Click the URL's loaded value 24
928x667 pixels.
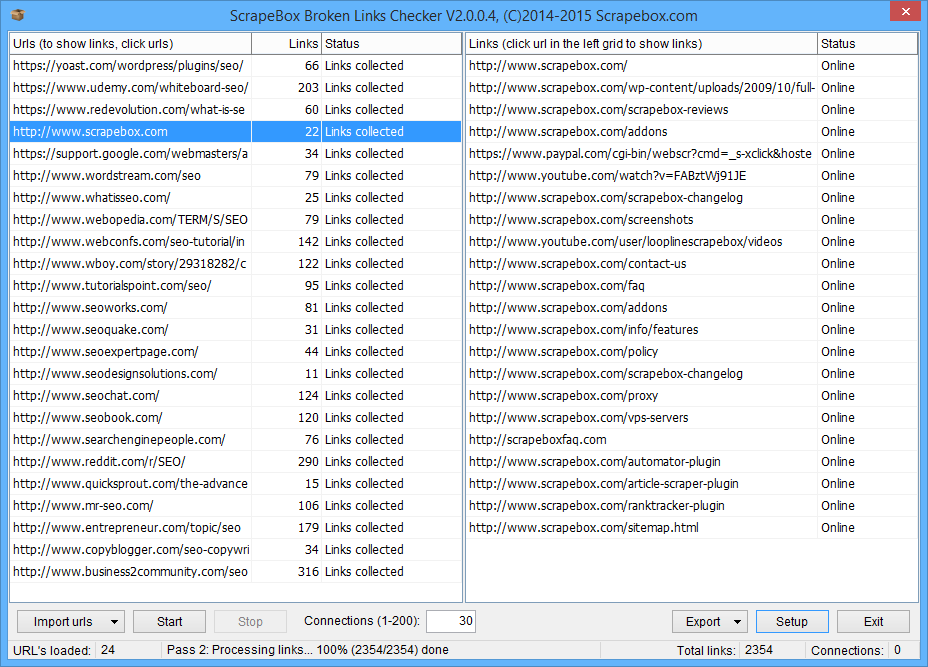(x=108, y=650)
